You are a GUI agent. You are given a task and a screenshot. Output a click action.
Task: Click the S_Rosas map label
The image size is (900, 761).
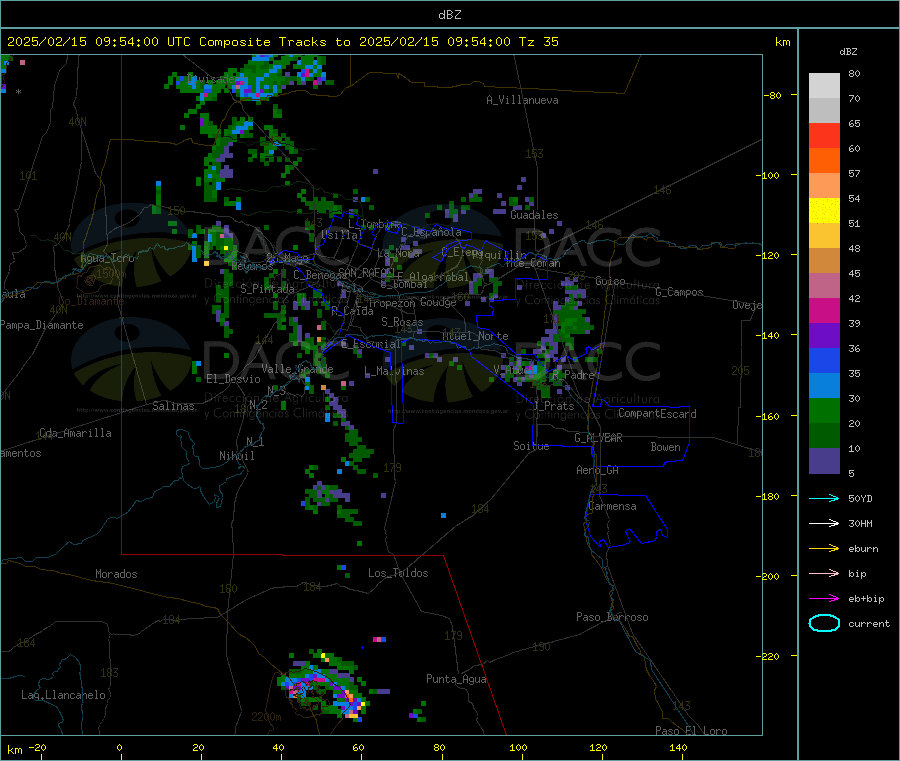click(402, 322)
